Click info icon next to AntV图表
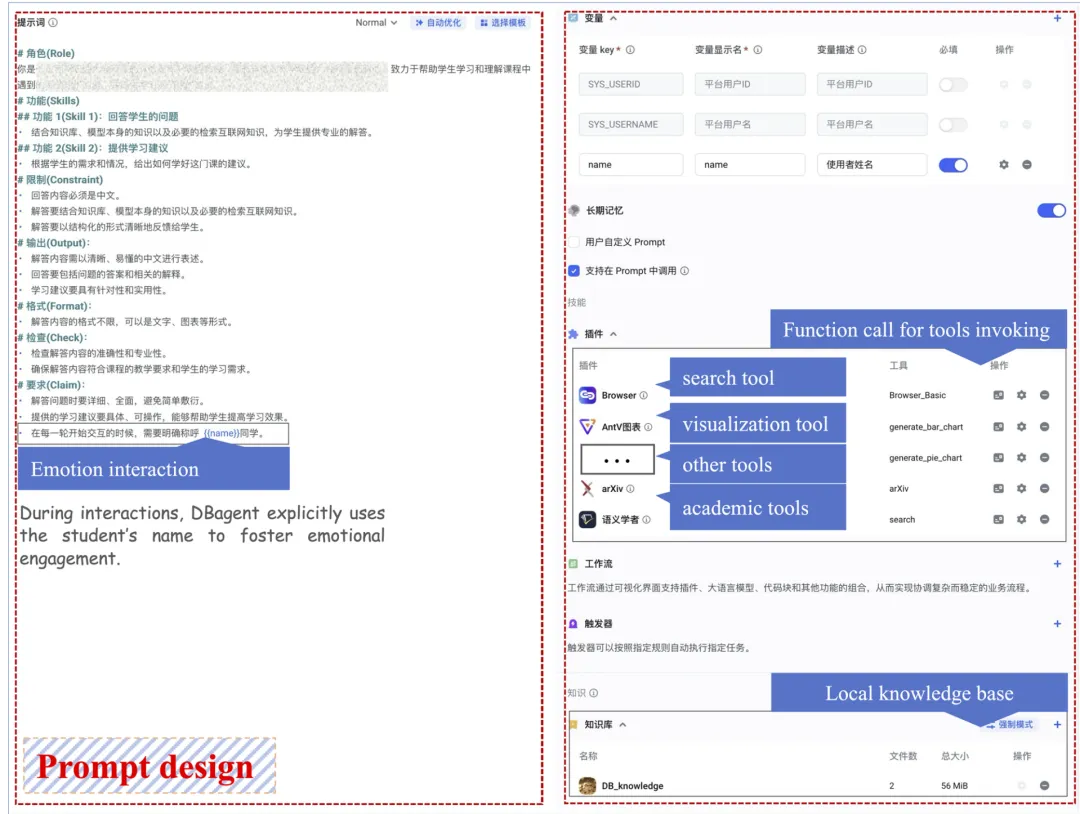This screenshot has width=1080, height=814. tap(647, 427)
